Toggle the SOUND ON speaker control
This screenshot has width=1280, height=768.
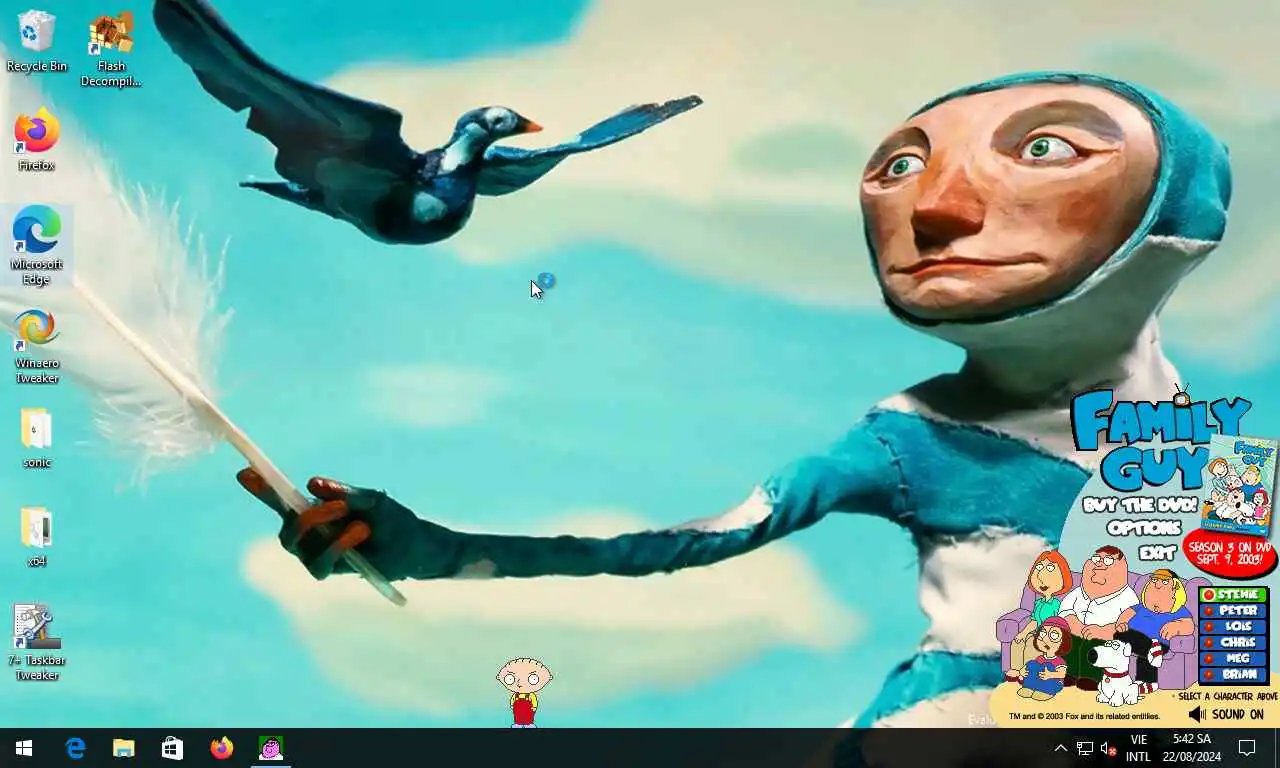[1227, 715]
